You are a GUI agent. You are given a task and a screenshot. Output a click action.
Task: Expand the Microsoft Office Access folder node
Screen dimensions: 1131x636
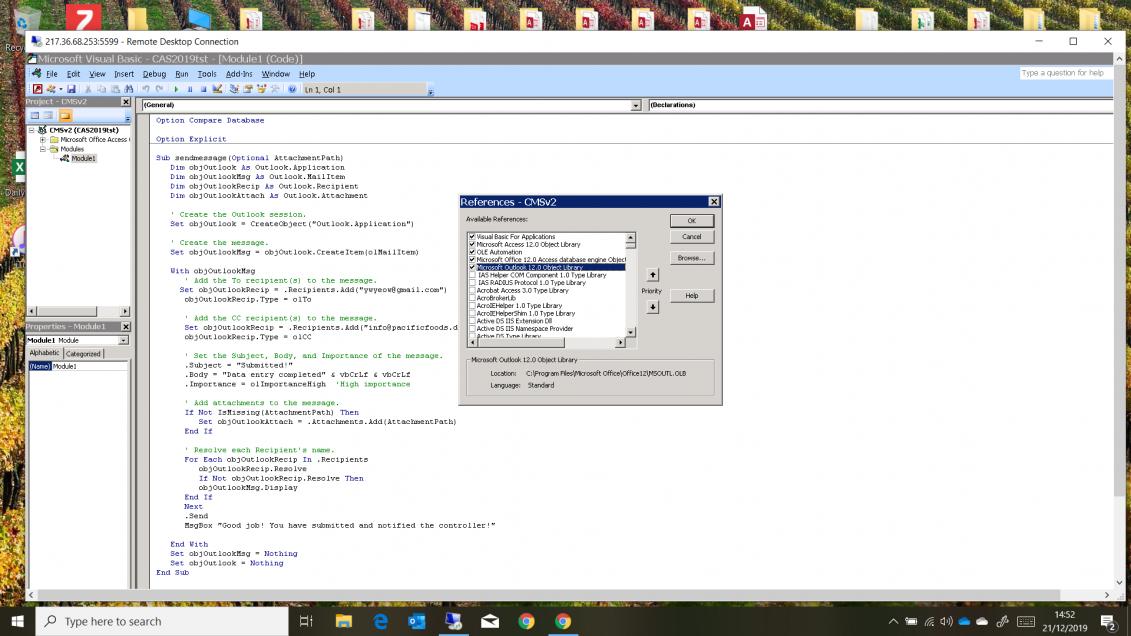coord(43,140)
